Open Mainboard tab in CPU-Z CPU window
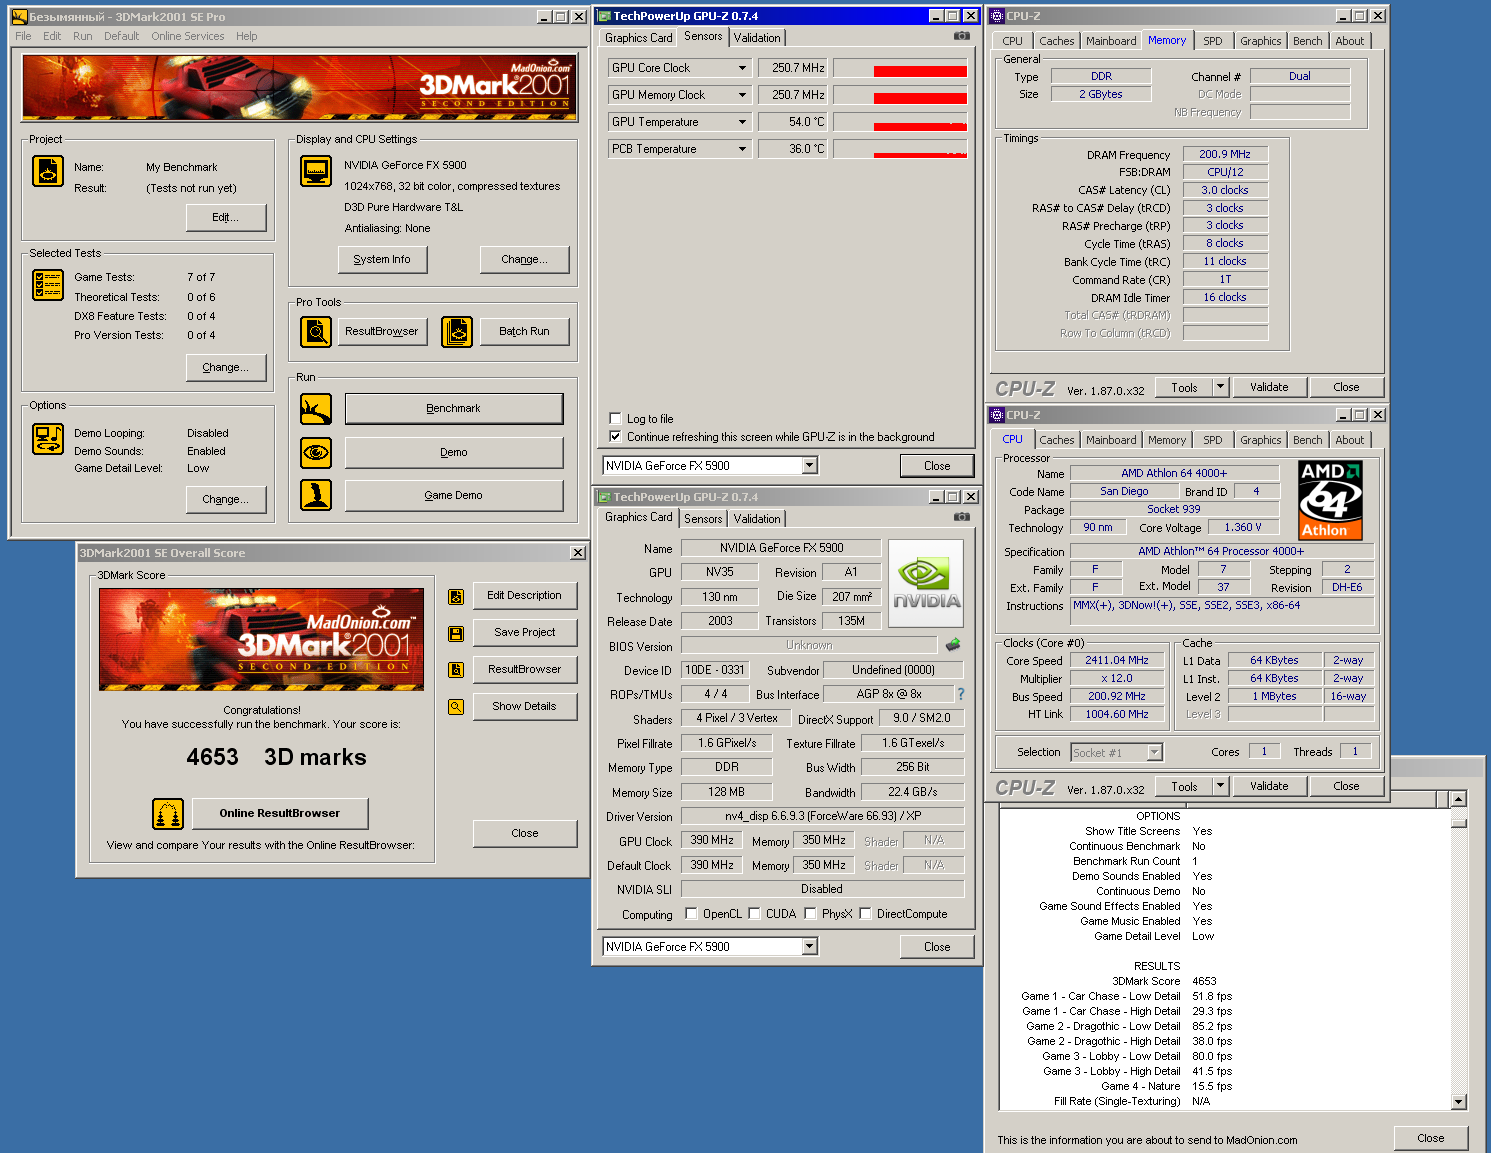 (1111, 440)
